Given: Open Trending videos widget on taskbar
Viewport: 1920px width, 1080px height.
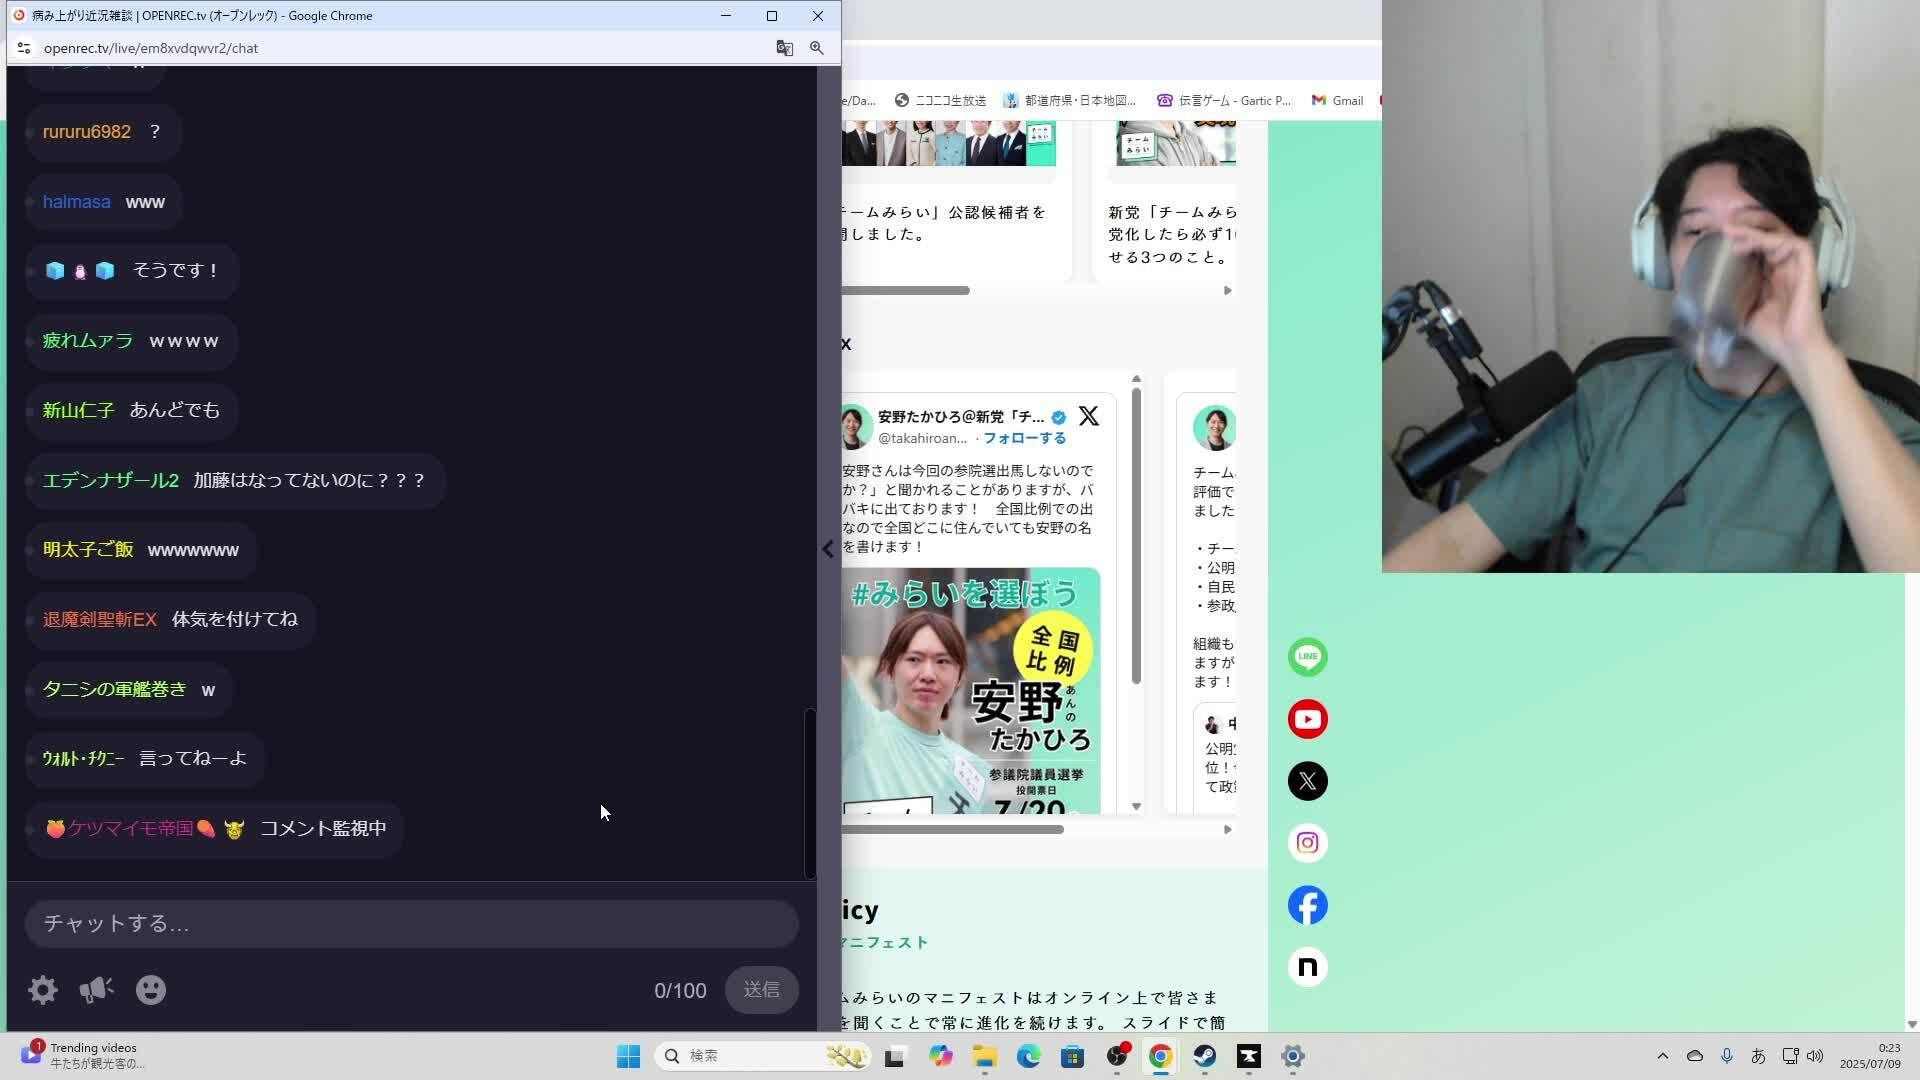Looking at the screenshot, I should pos(84,1056).
